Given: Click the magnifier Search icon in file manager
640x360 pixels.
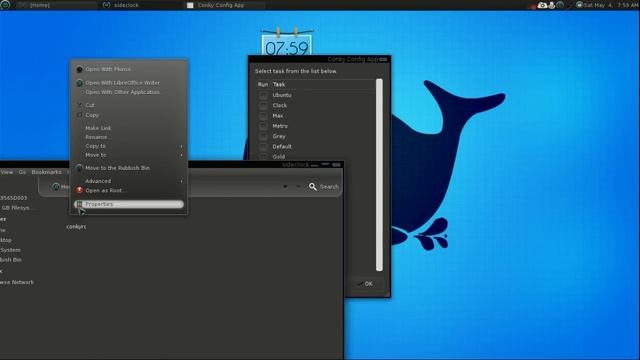Looking at the screenshot, I should click(313, 187).
